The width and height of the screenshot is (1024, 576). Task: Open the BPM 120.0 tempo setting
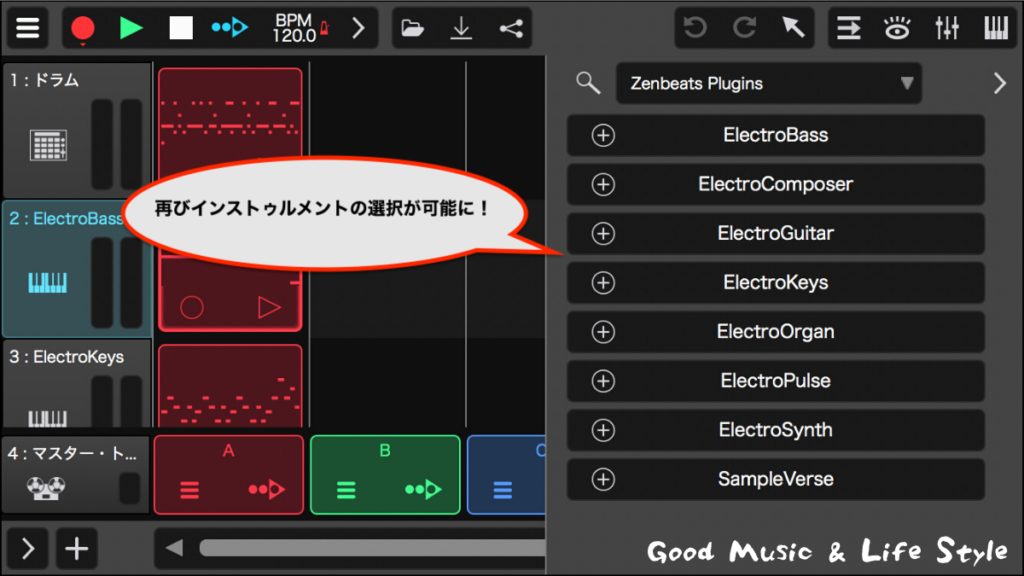pyautogui.click(x=293, y=28)
